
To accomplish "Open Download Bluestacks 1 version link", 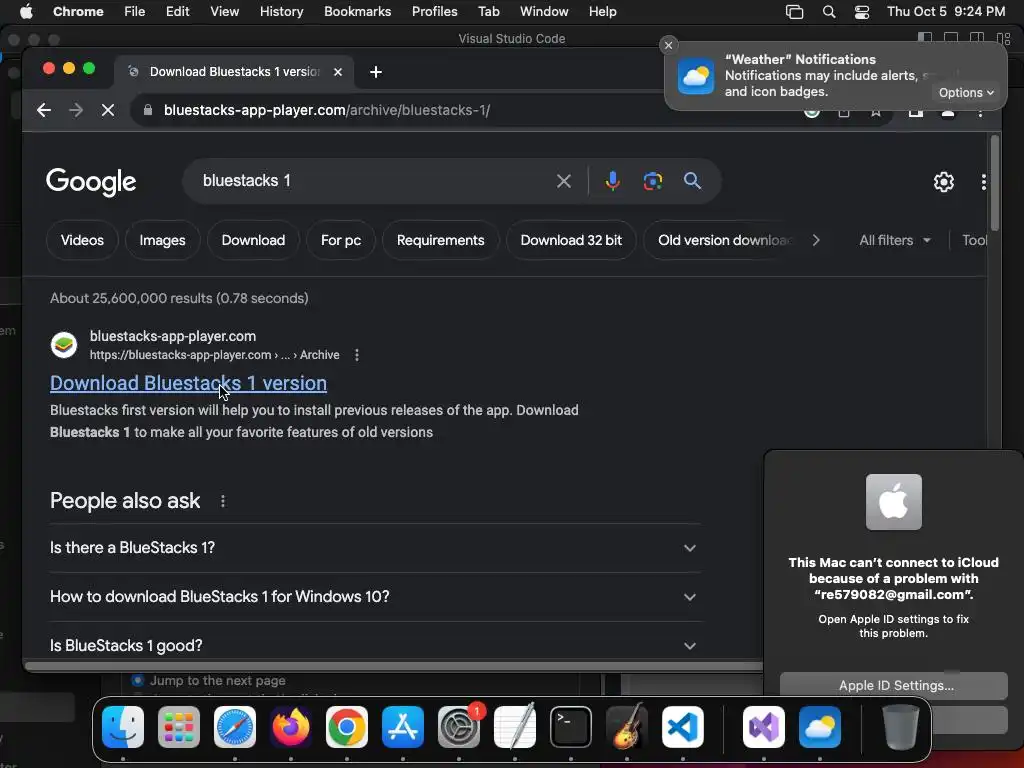I will click(x=188, y=383).
